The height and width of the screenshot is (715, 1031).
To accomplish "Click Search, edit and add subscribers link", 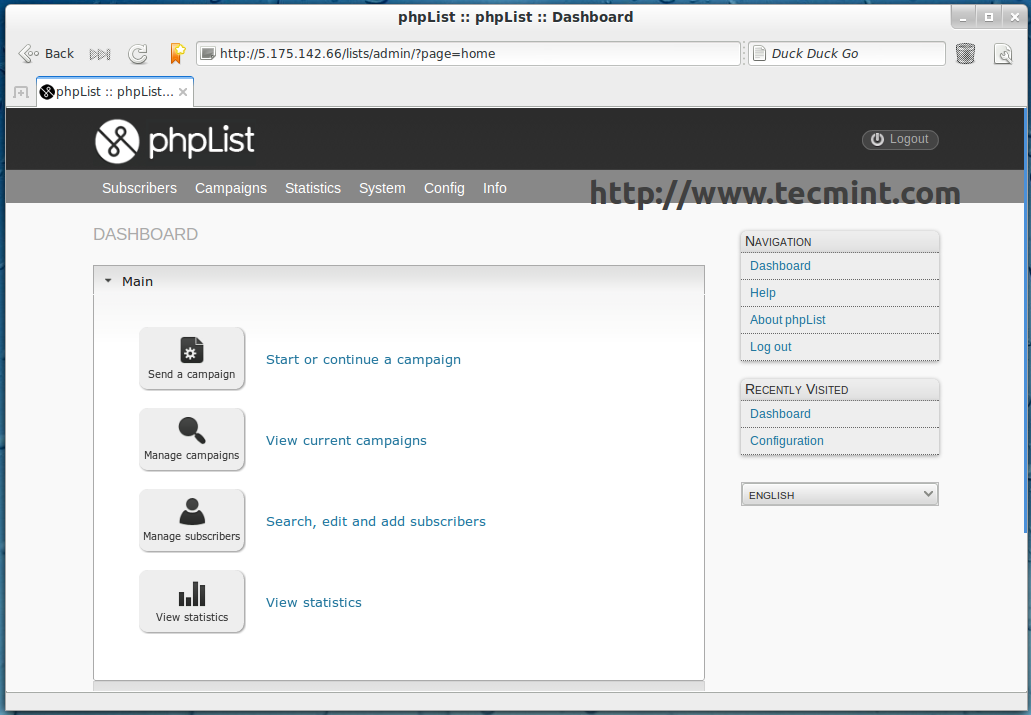I will click(376, 522).
